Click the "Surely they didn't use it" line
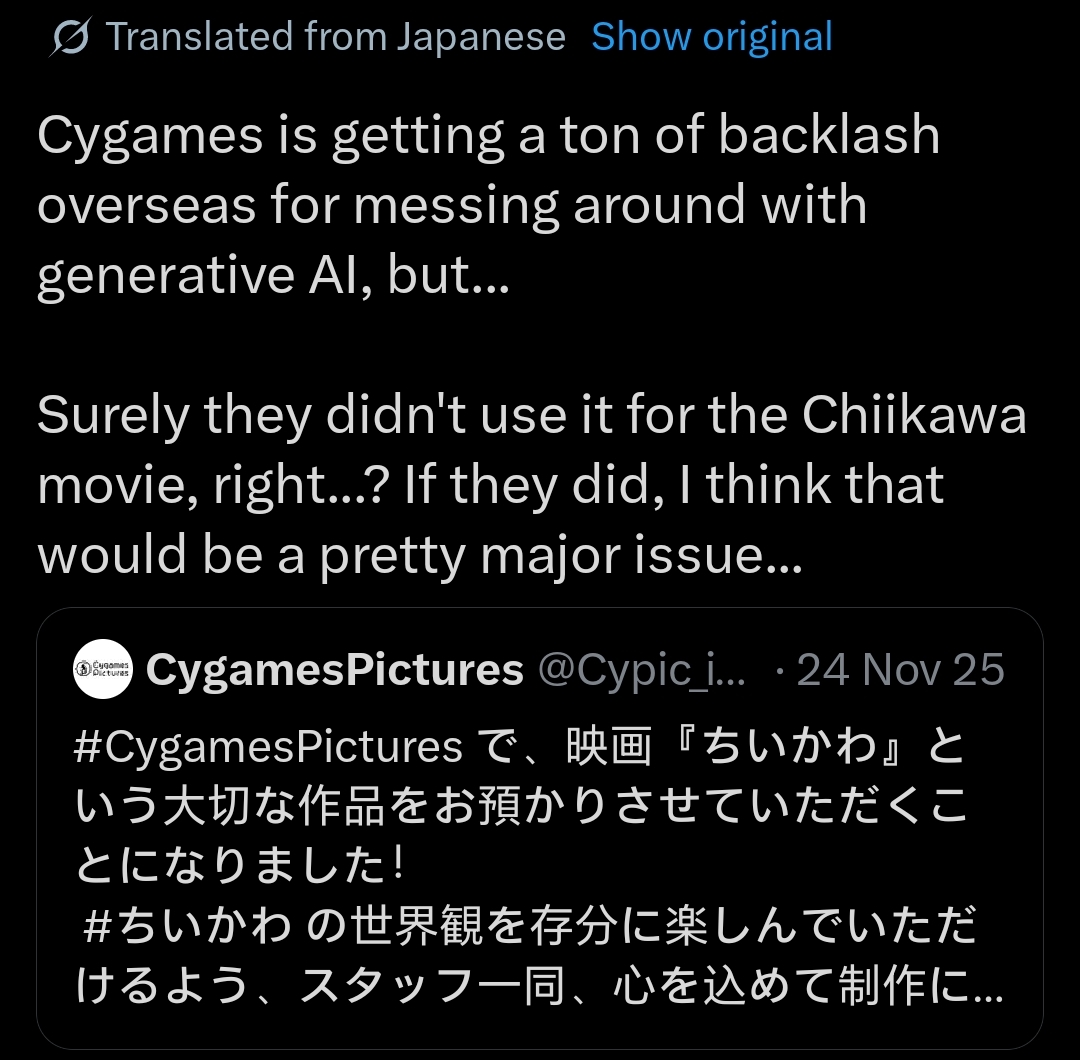 pos(532,416)
